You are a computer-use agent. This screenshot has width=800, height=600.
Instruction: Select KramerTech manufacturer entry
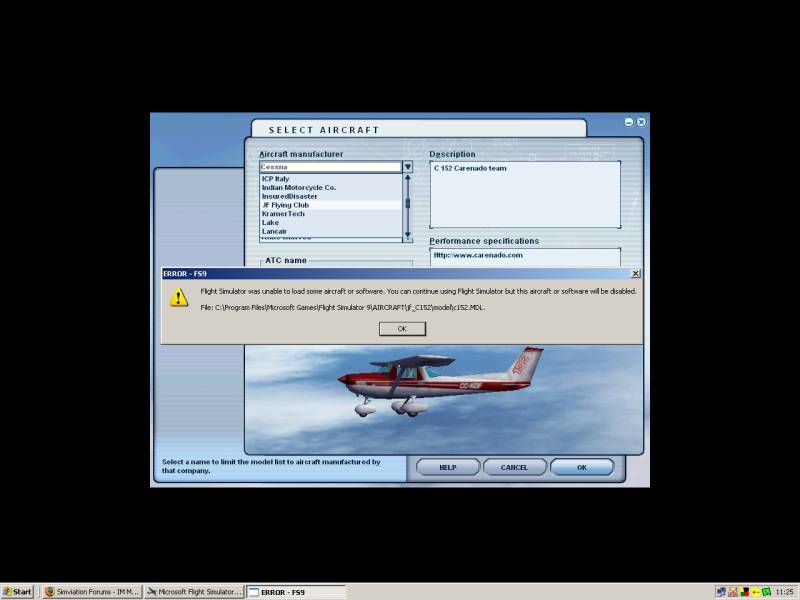click(x=283, y=214)
